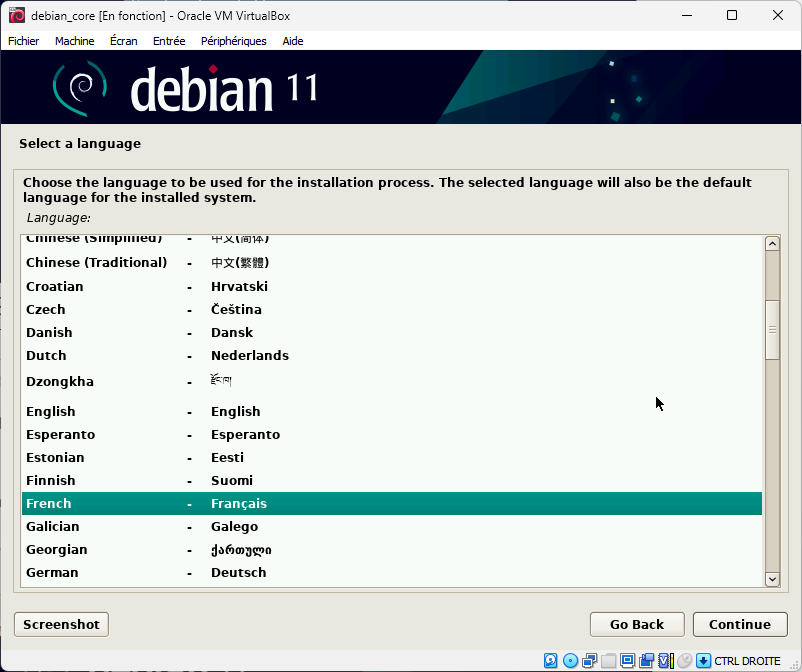The height and width of the screenshot is (672, 802).
Task: Click the language list scroll down arrow
Action: [x=772, y=579]
